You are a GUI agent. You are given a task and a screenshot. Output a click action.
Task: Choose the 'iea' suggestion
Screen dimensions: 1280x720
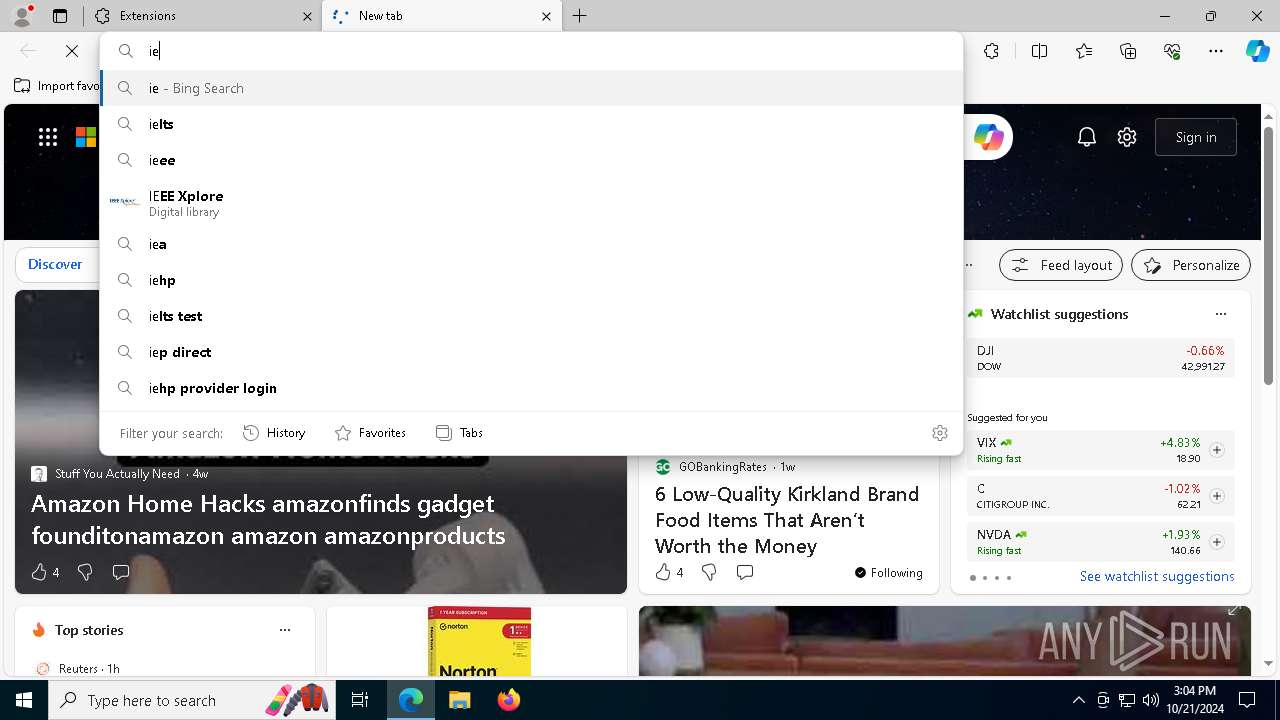(x=531, y=244)
